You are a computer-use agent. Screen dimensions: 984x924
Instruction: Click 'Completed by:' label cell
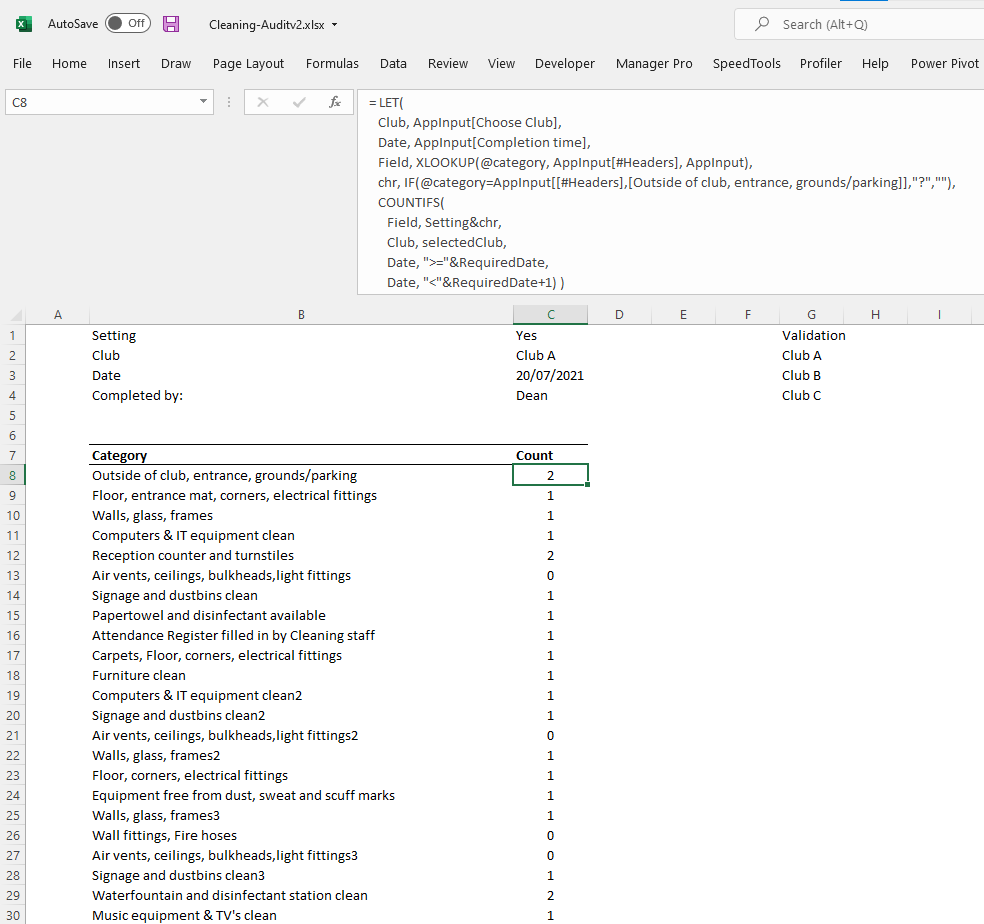(x=301, y=395)
